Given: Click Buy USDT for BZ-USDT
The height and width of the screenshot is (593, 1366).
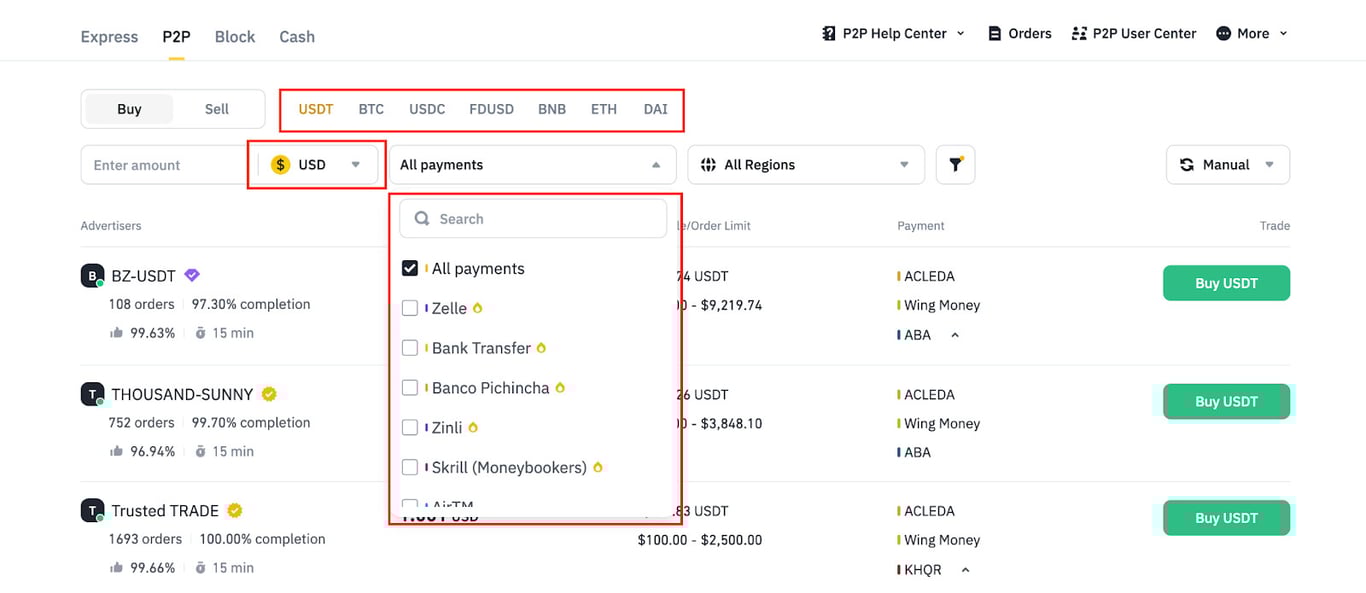Looking at the screenshot, I should click(1226, 283).
